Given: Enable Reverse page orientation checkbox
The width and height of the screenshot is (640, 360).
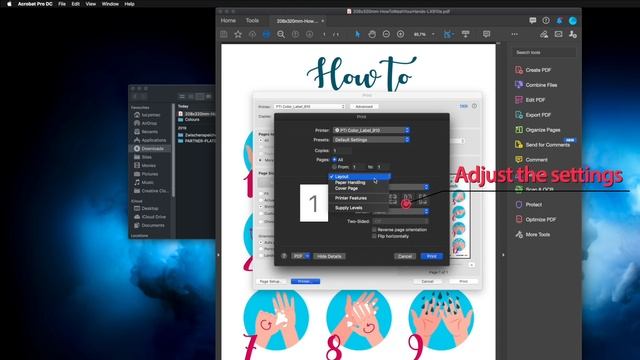Looking at the screenshot, I should pos(374,230).
